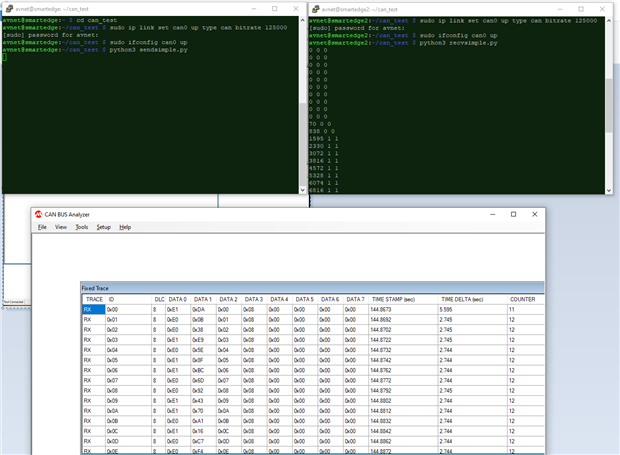The width and height of the screenshot is (620, 455).
Task: Click the COUNTER column header
Action: [522, 299]
